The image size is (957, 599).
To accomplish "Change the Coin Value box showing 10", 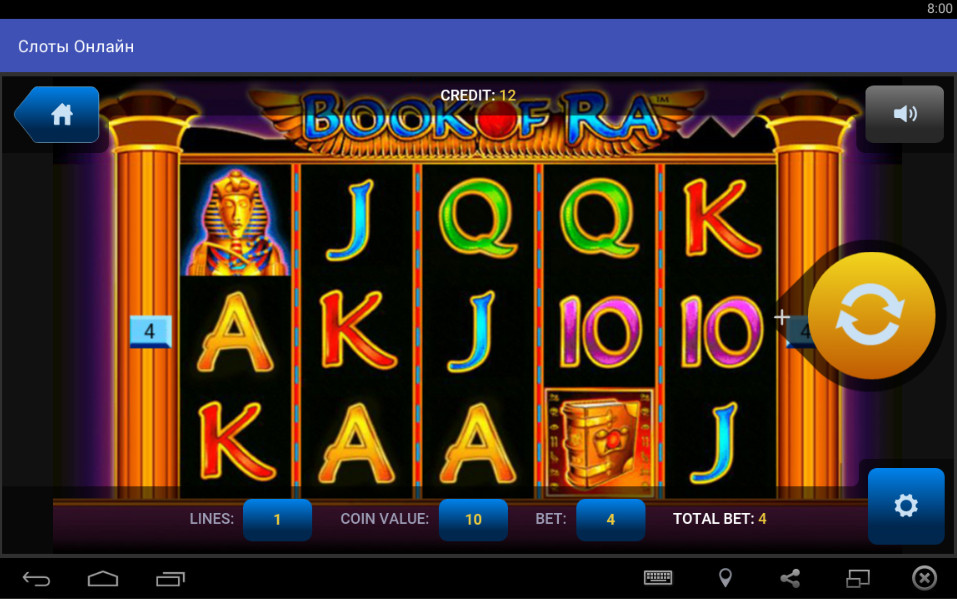I will tap(473, 519).
